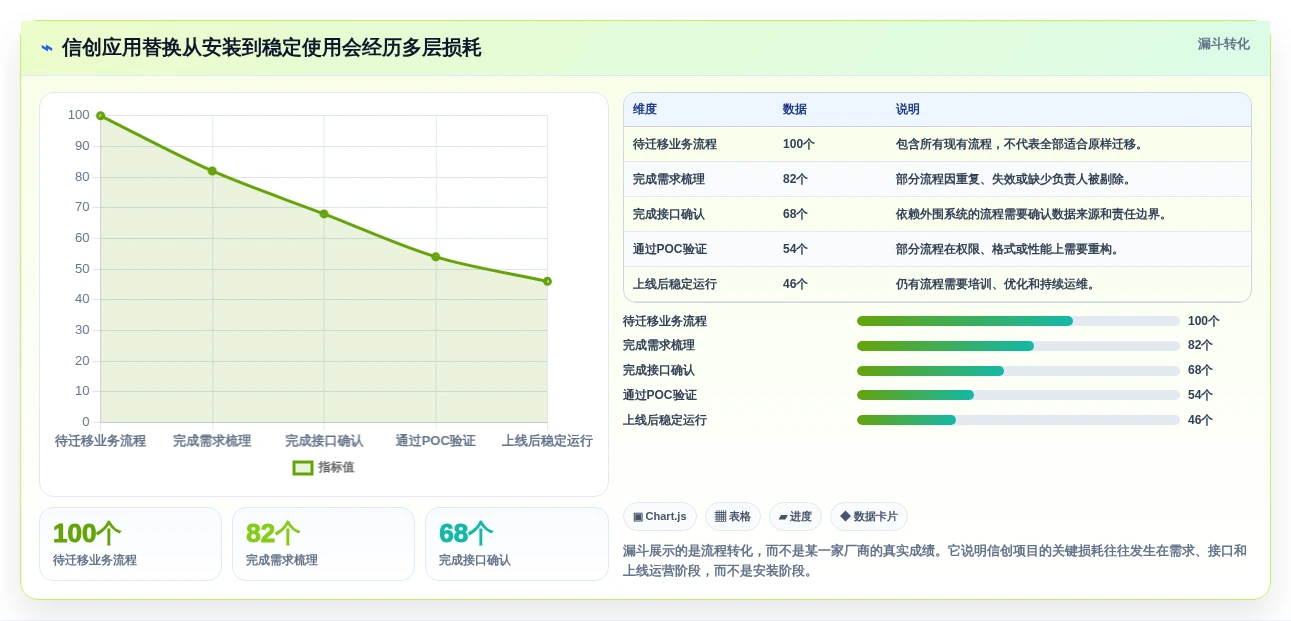Image resolution: width=1291 pixels, height=621 pixels.
Task: Click the 指标值 legend label
Action: pyautogui.click(x=336, y=468)
